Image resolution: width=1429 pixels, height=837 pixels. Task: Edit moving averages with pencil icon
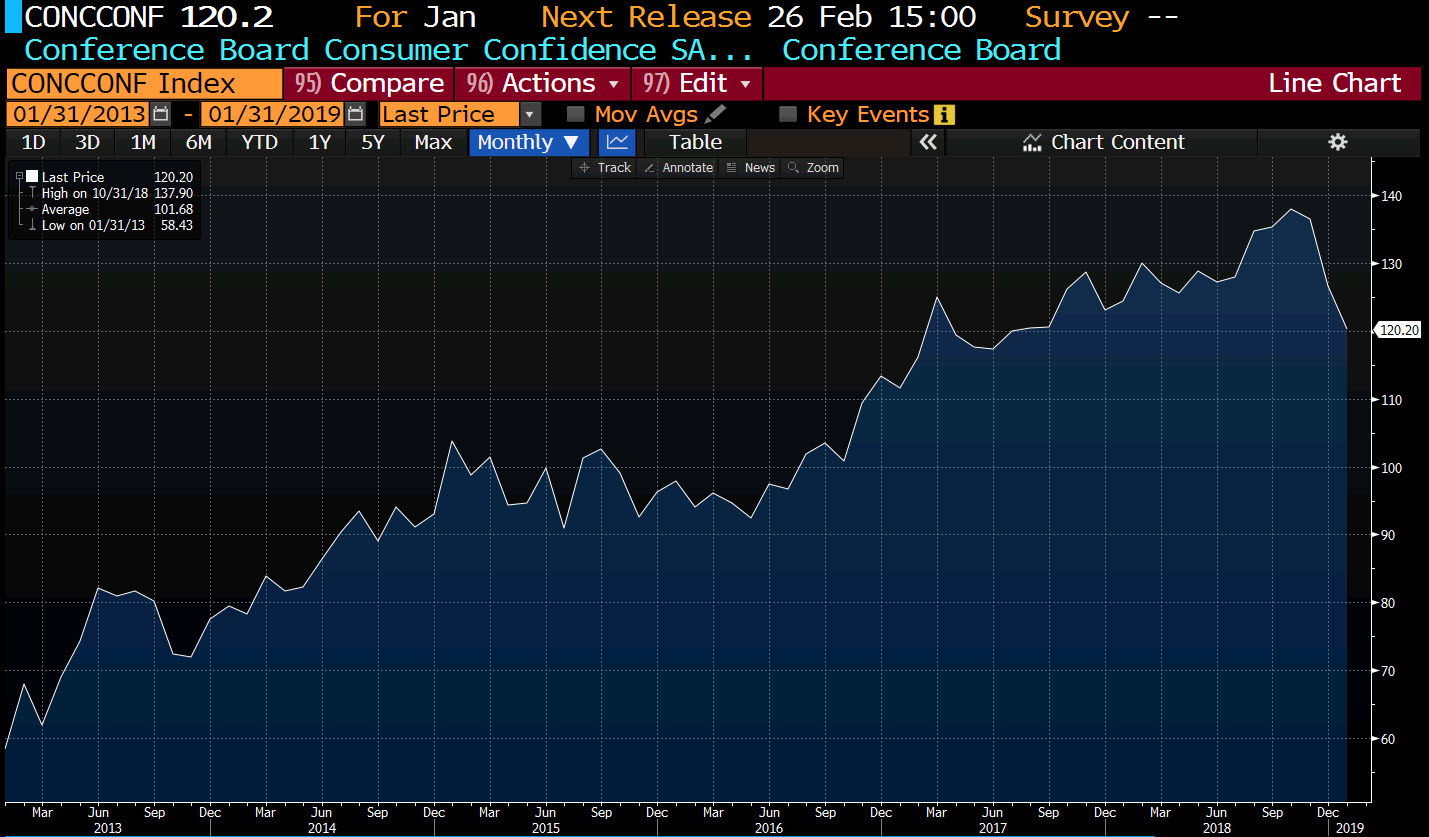point(715,115)
